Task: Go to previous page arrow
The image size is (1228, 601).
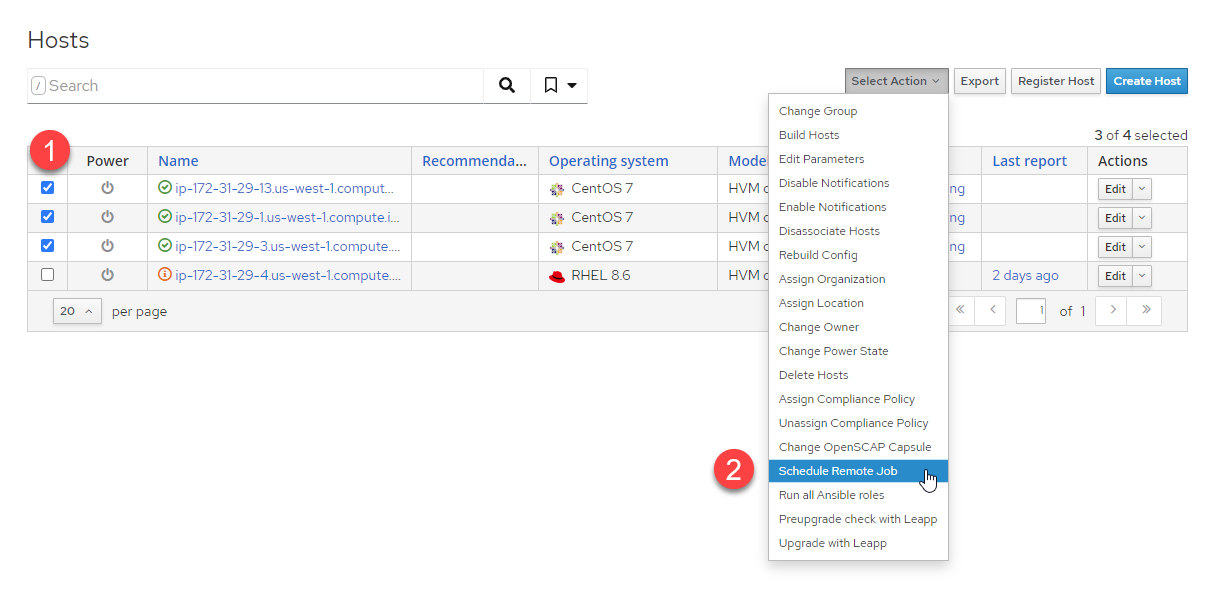Action: (991, 311)
